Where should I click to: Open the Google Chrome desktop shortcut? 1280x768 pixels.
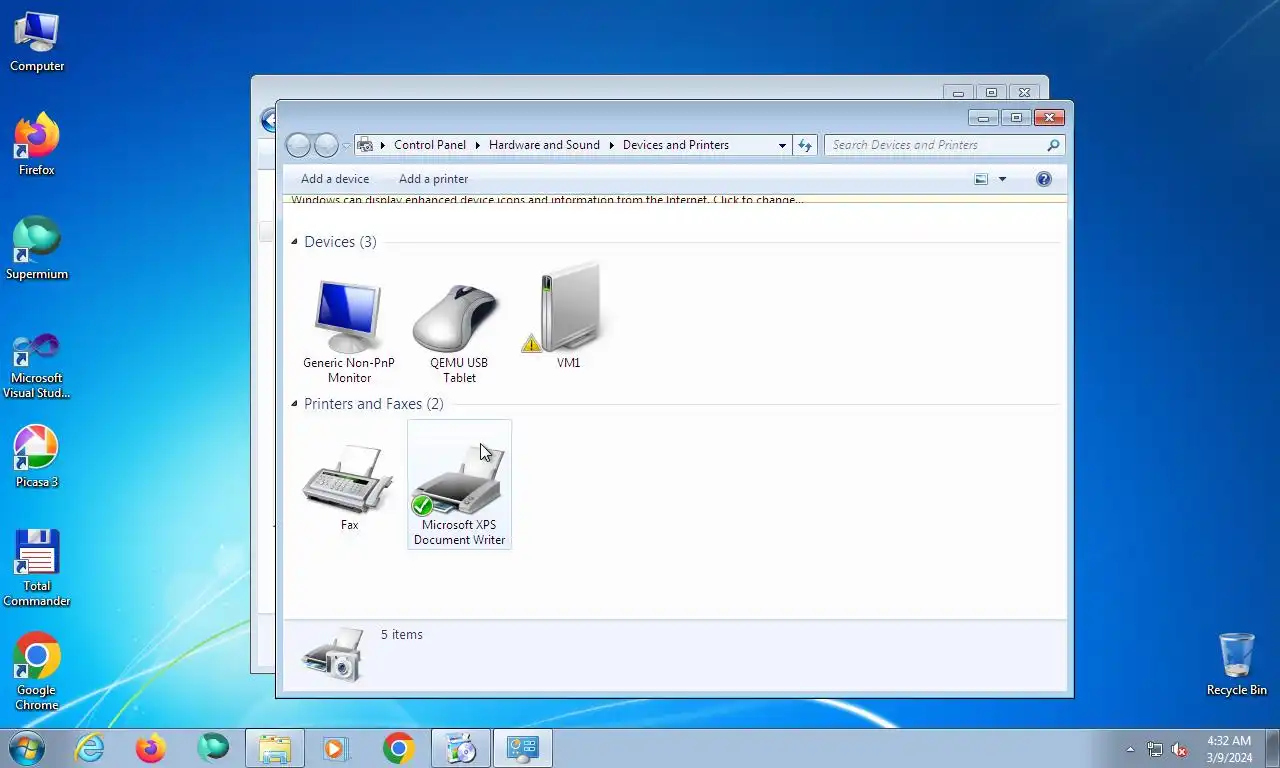[37, 672]
